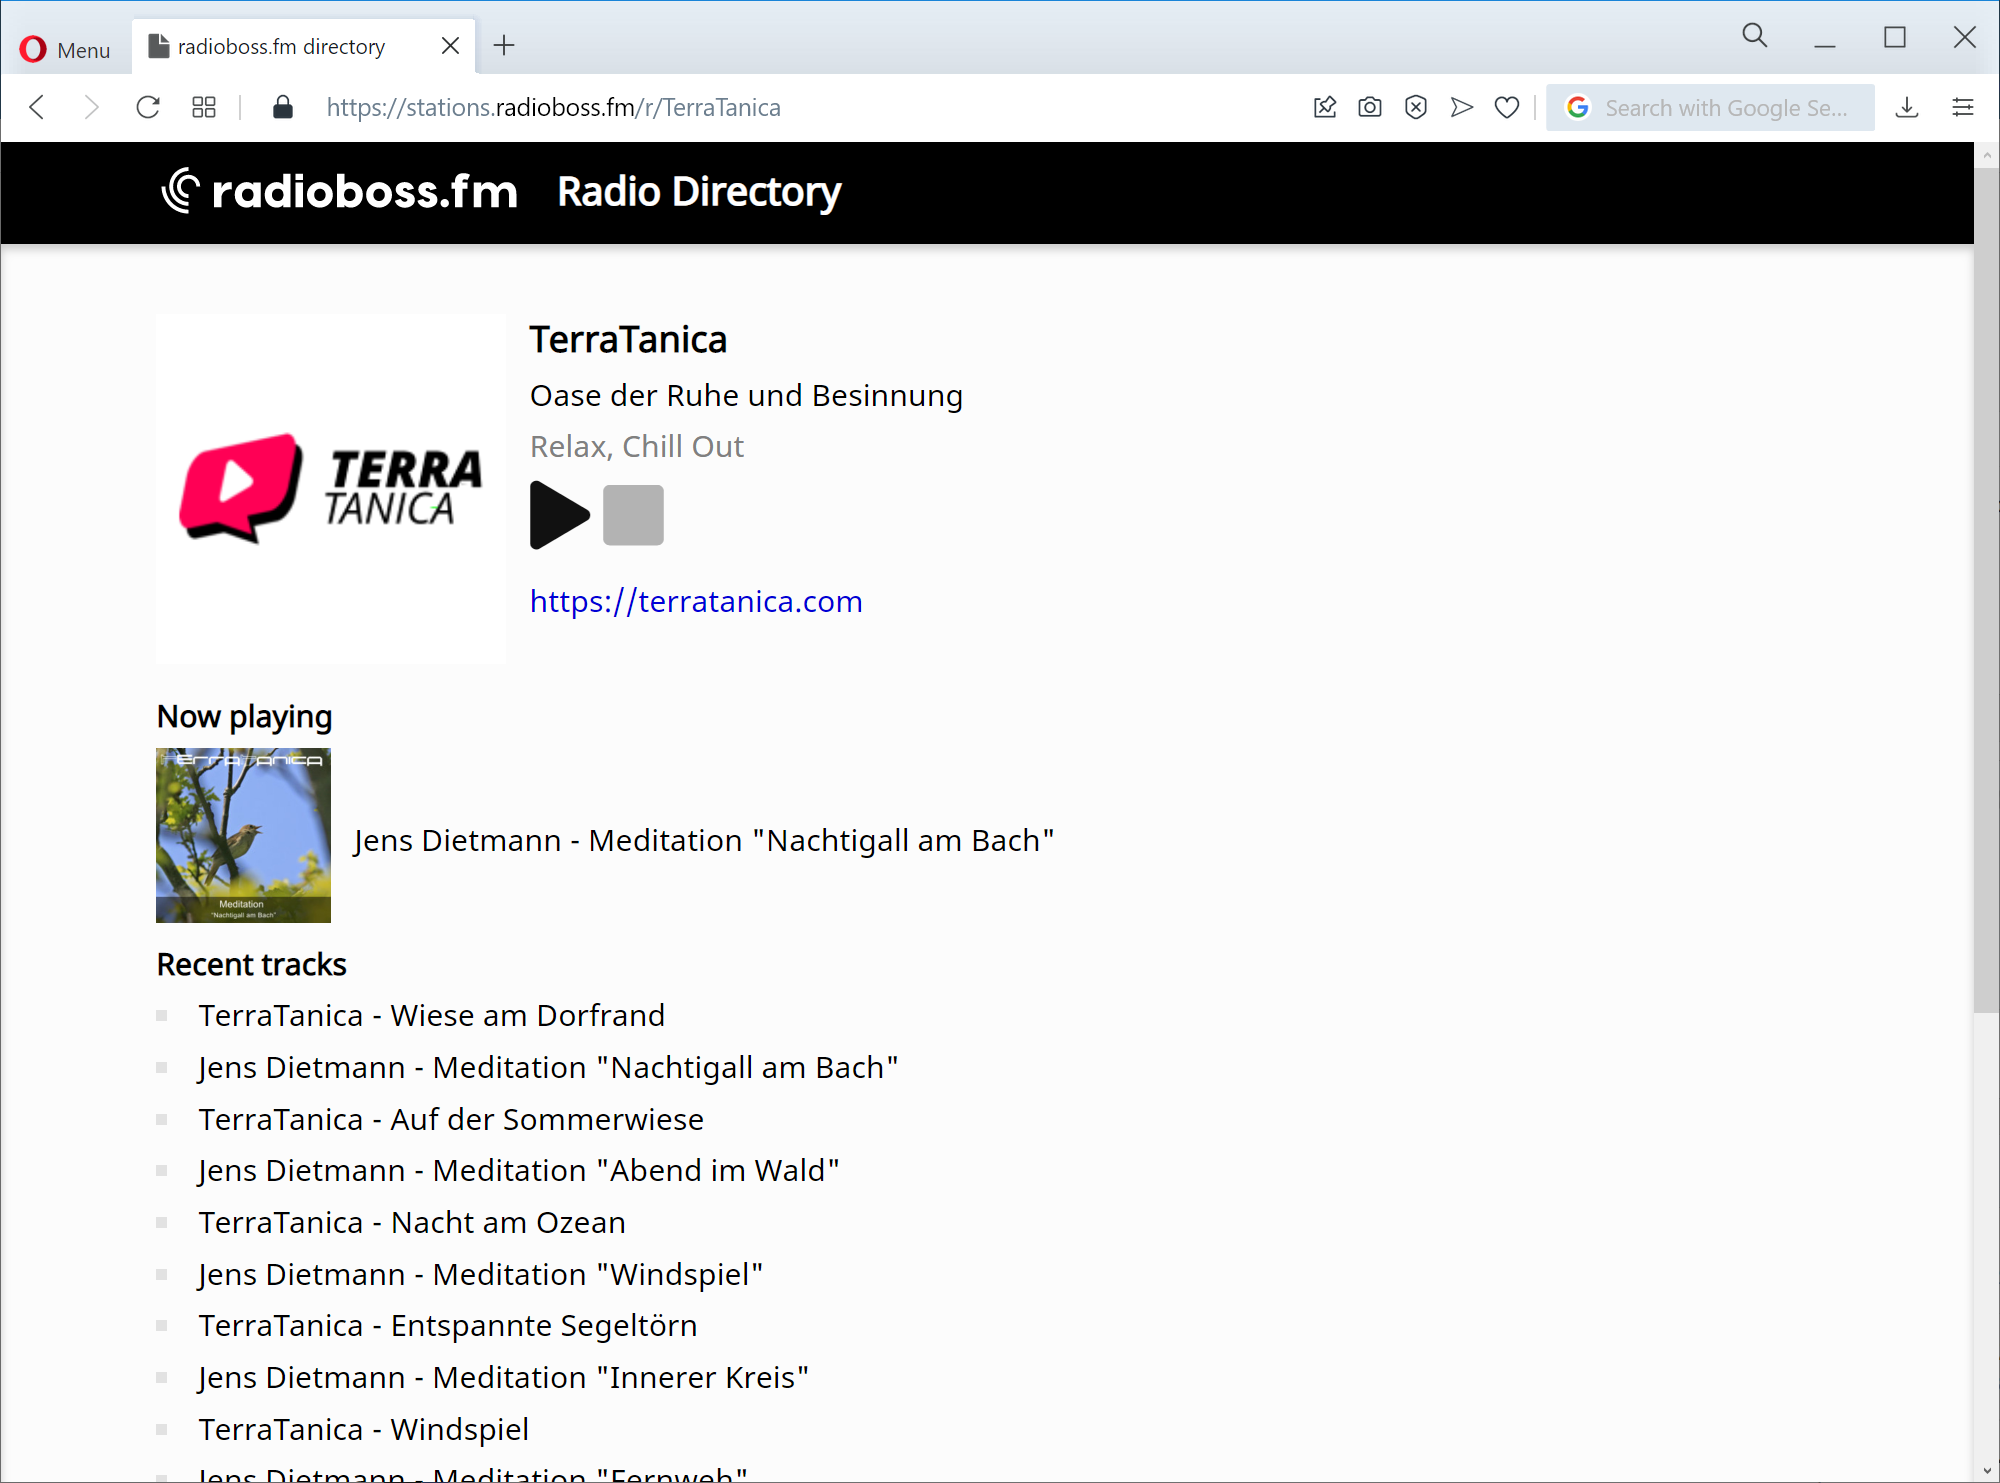Screen dimensions: 2000x1483
Task: Open the downloads icon
Action: click(x=1907, y=107)
